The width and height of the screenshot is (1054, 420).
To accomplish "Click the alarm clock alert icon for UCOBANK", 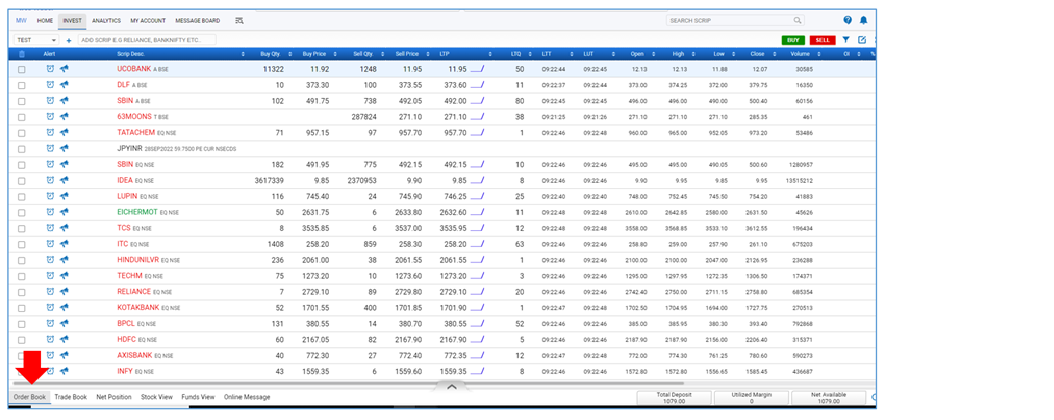I will click(x=50, y=69).
